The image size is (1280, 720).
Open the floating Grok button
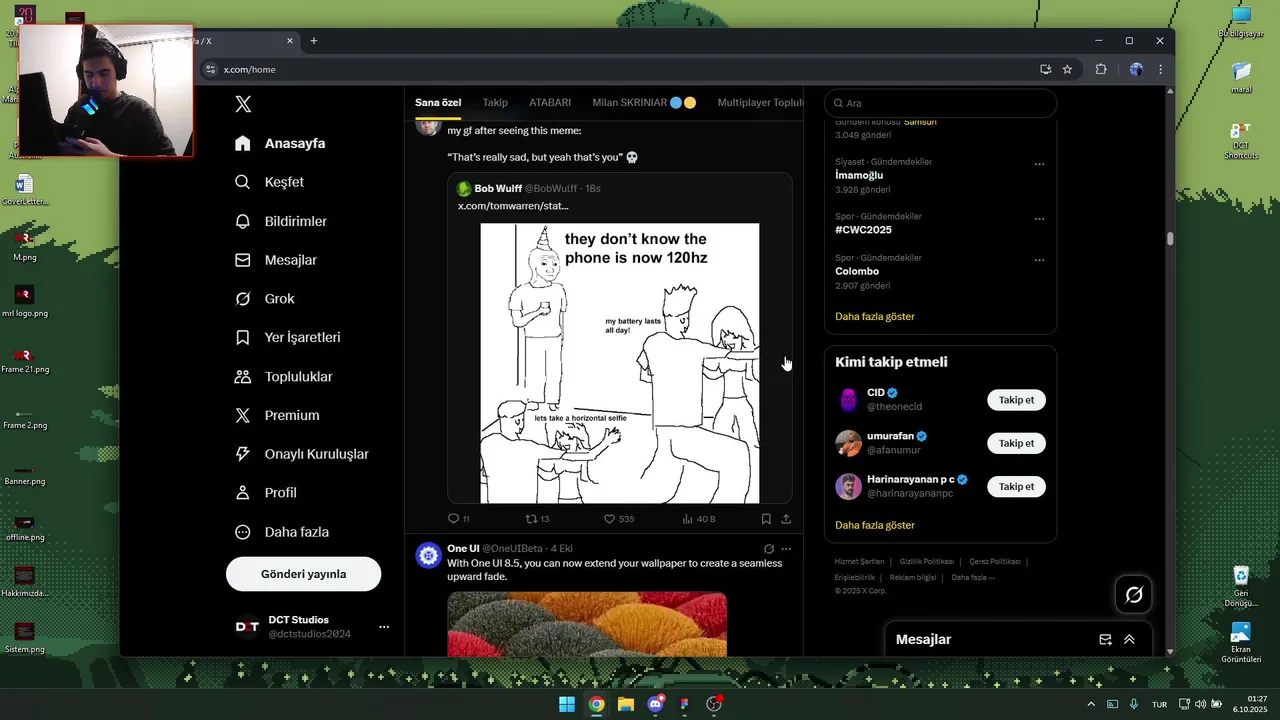pos(1134,595)
